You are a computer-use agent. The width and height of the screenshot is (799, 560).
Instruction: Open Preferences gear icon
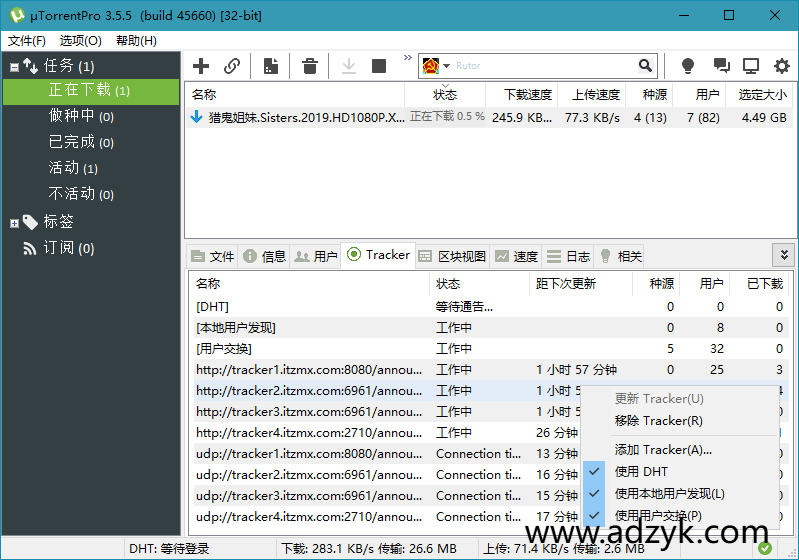(x=782, y=66)
